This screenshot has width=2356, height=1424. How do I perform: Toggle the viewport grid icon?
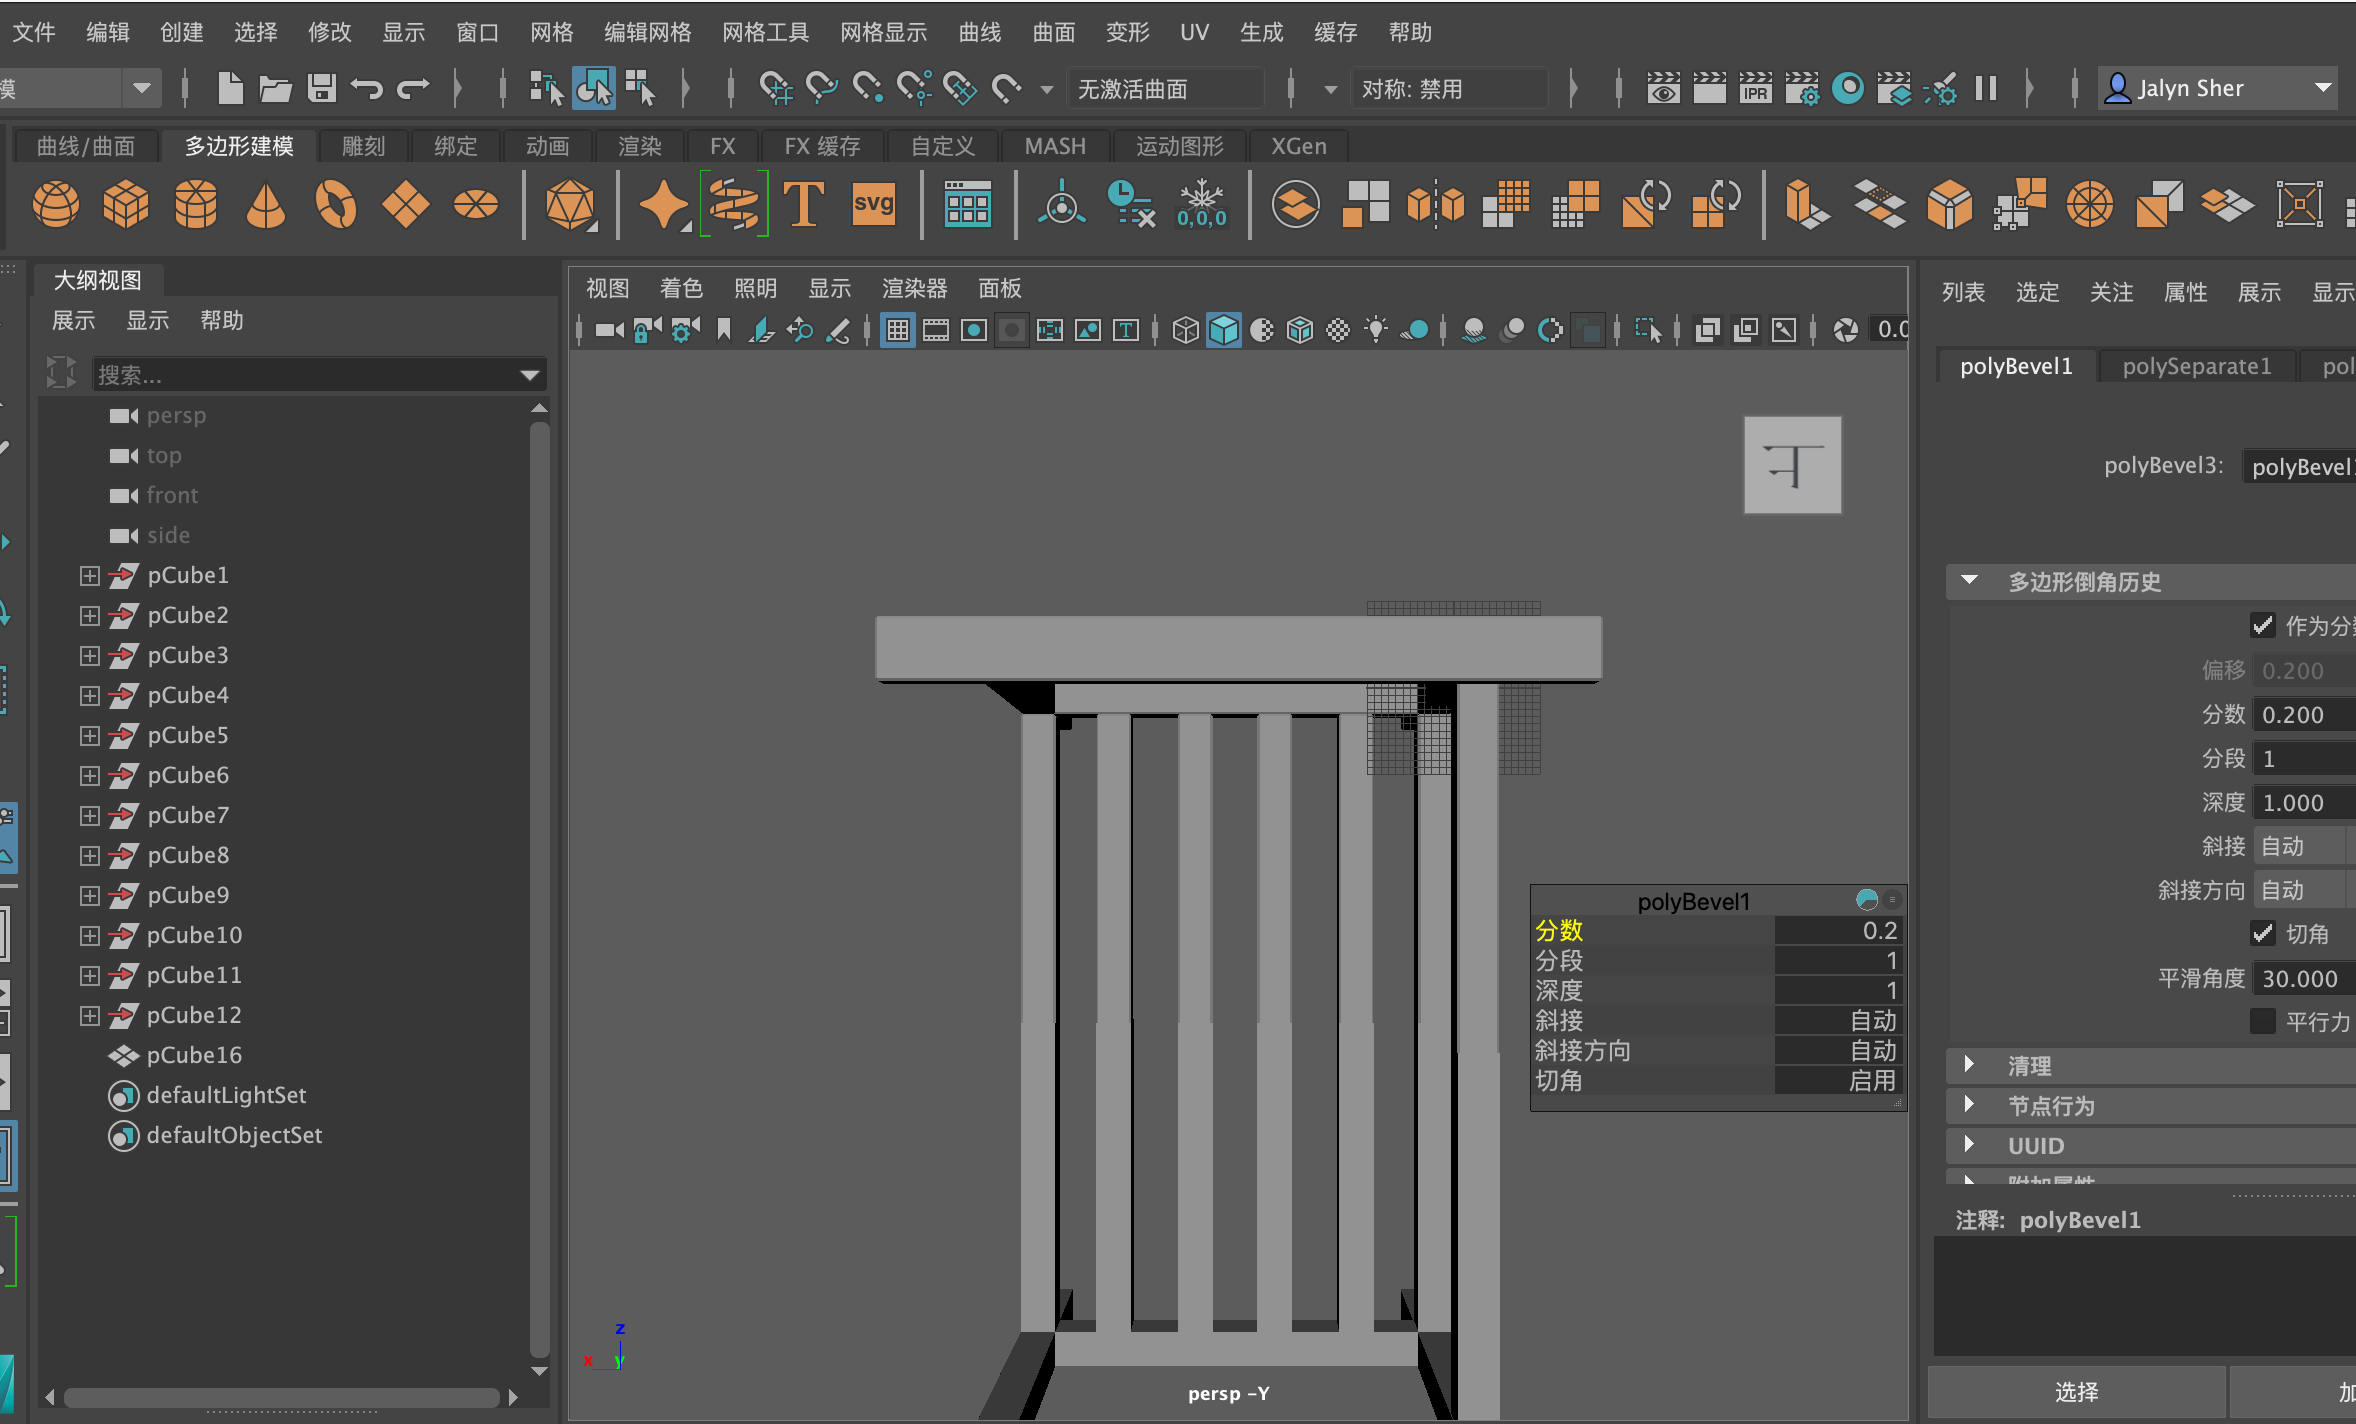pyautogui.click(x=897, y=330)
